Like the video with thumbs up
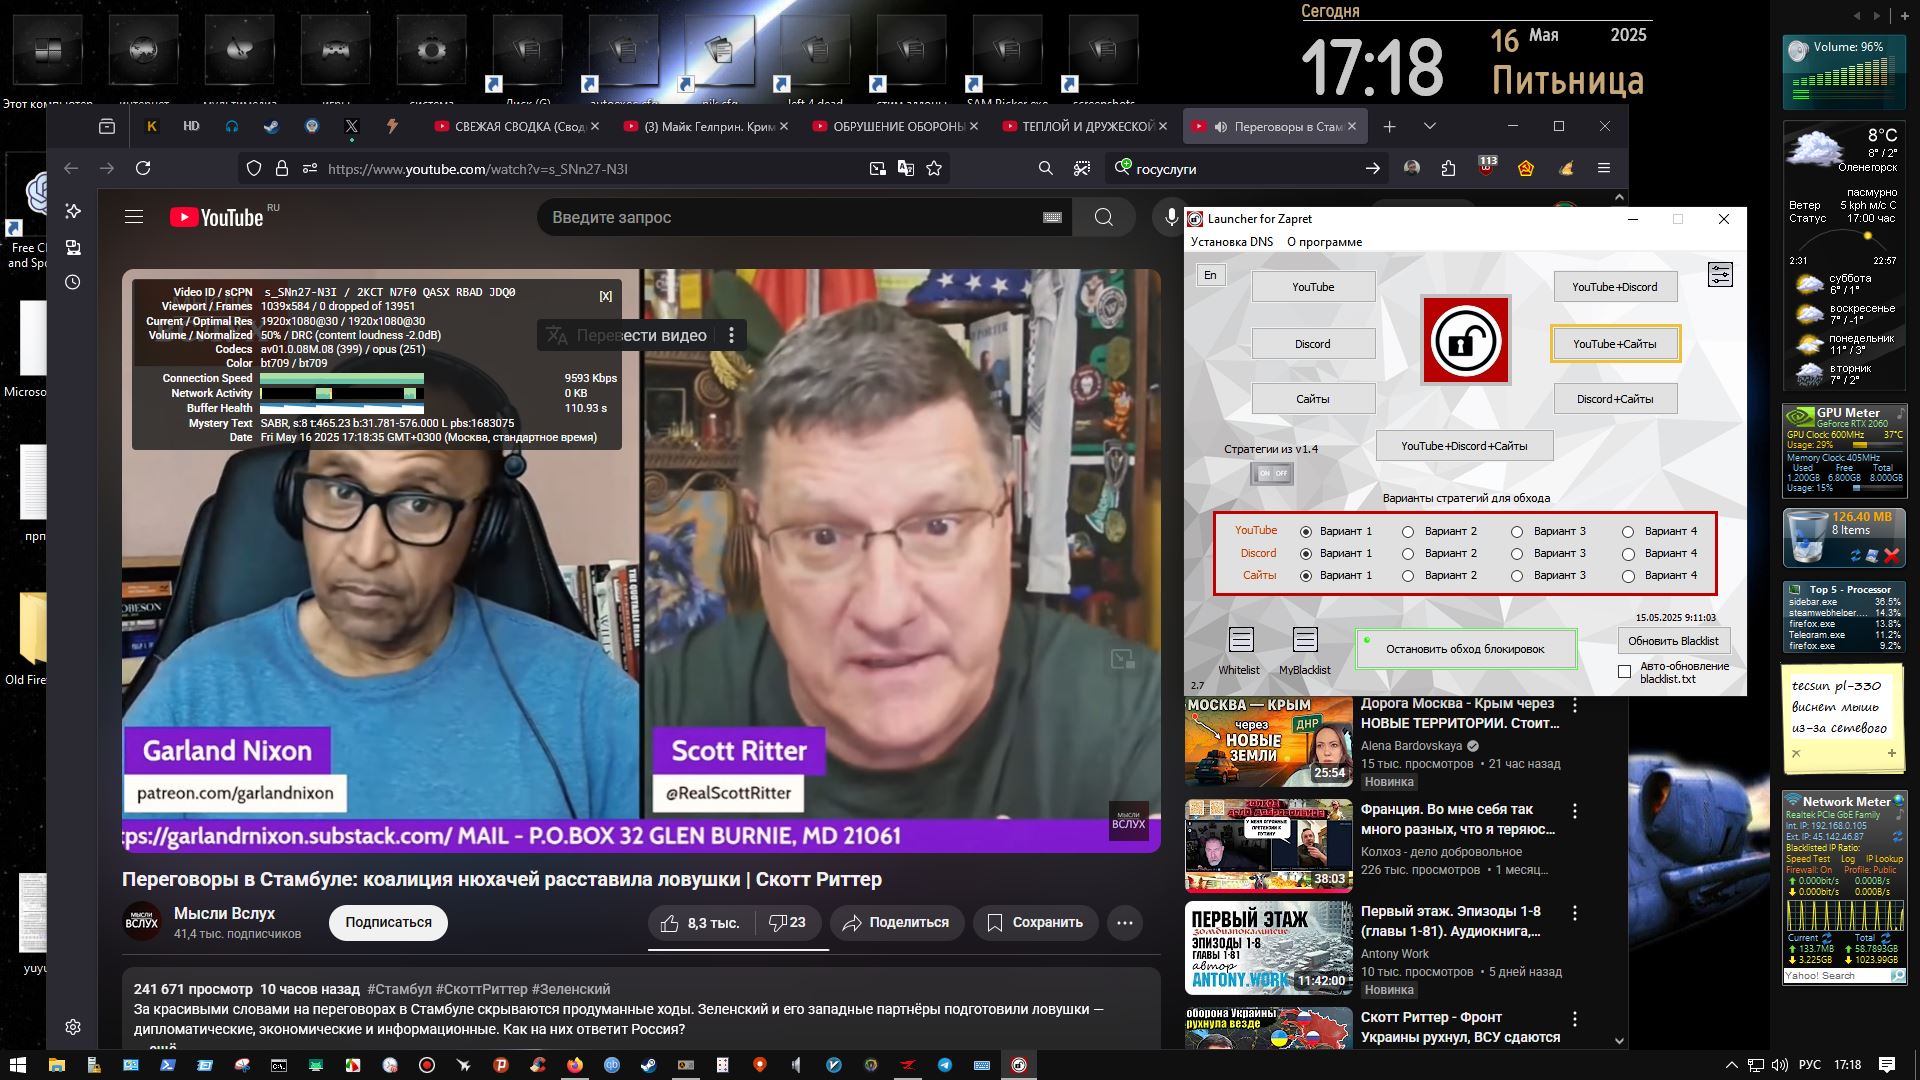 [x=701, y=922]
